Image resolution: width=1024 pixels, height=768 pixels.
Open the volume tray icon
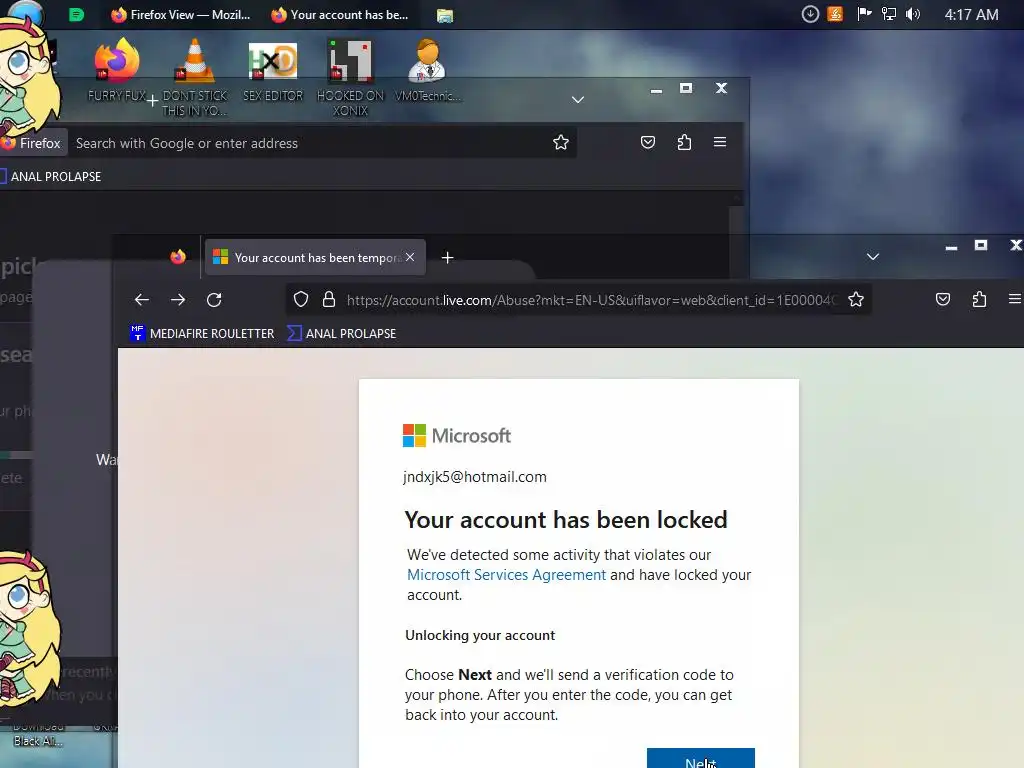913,14
